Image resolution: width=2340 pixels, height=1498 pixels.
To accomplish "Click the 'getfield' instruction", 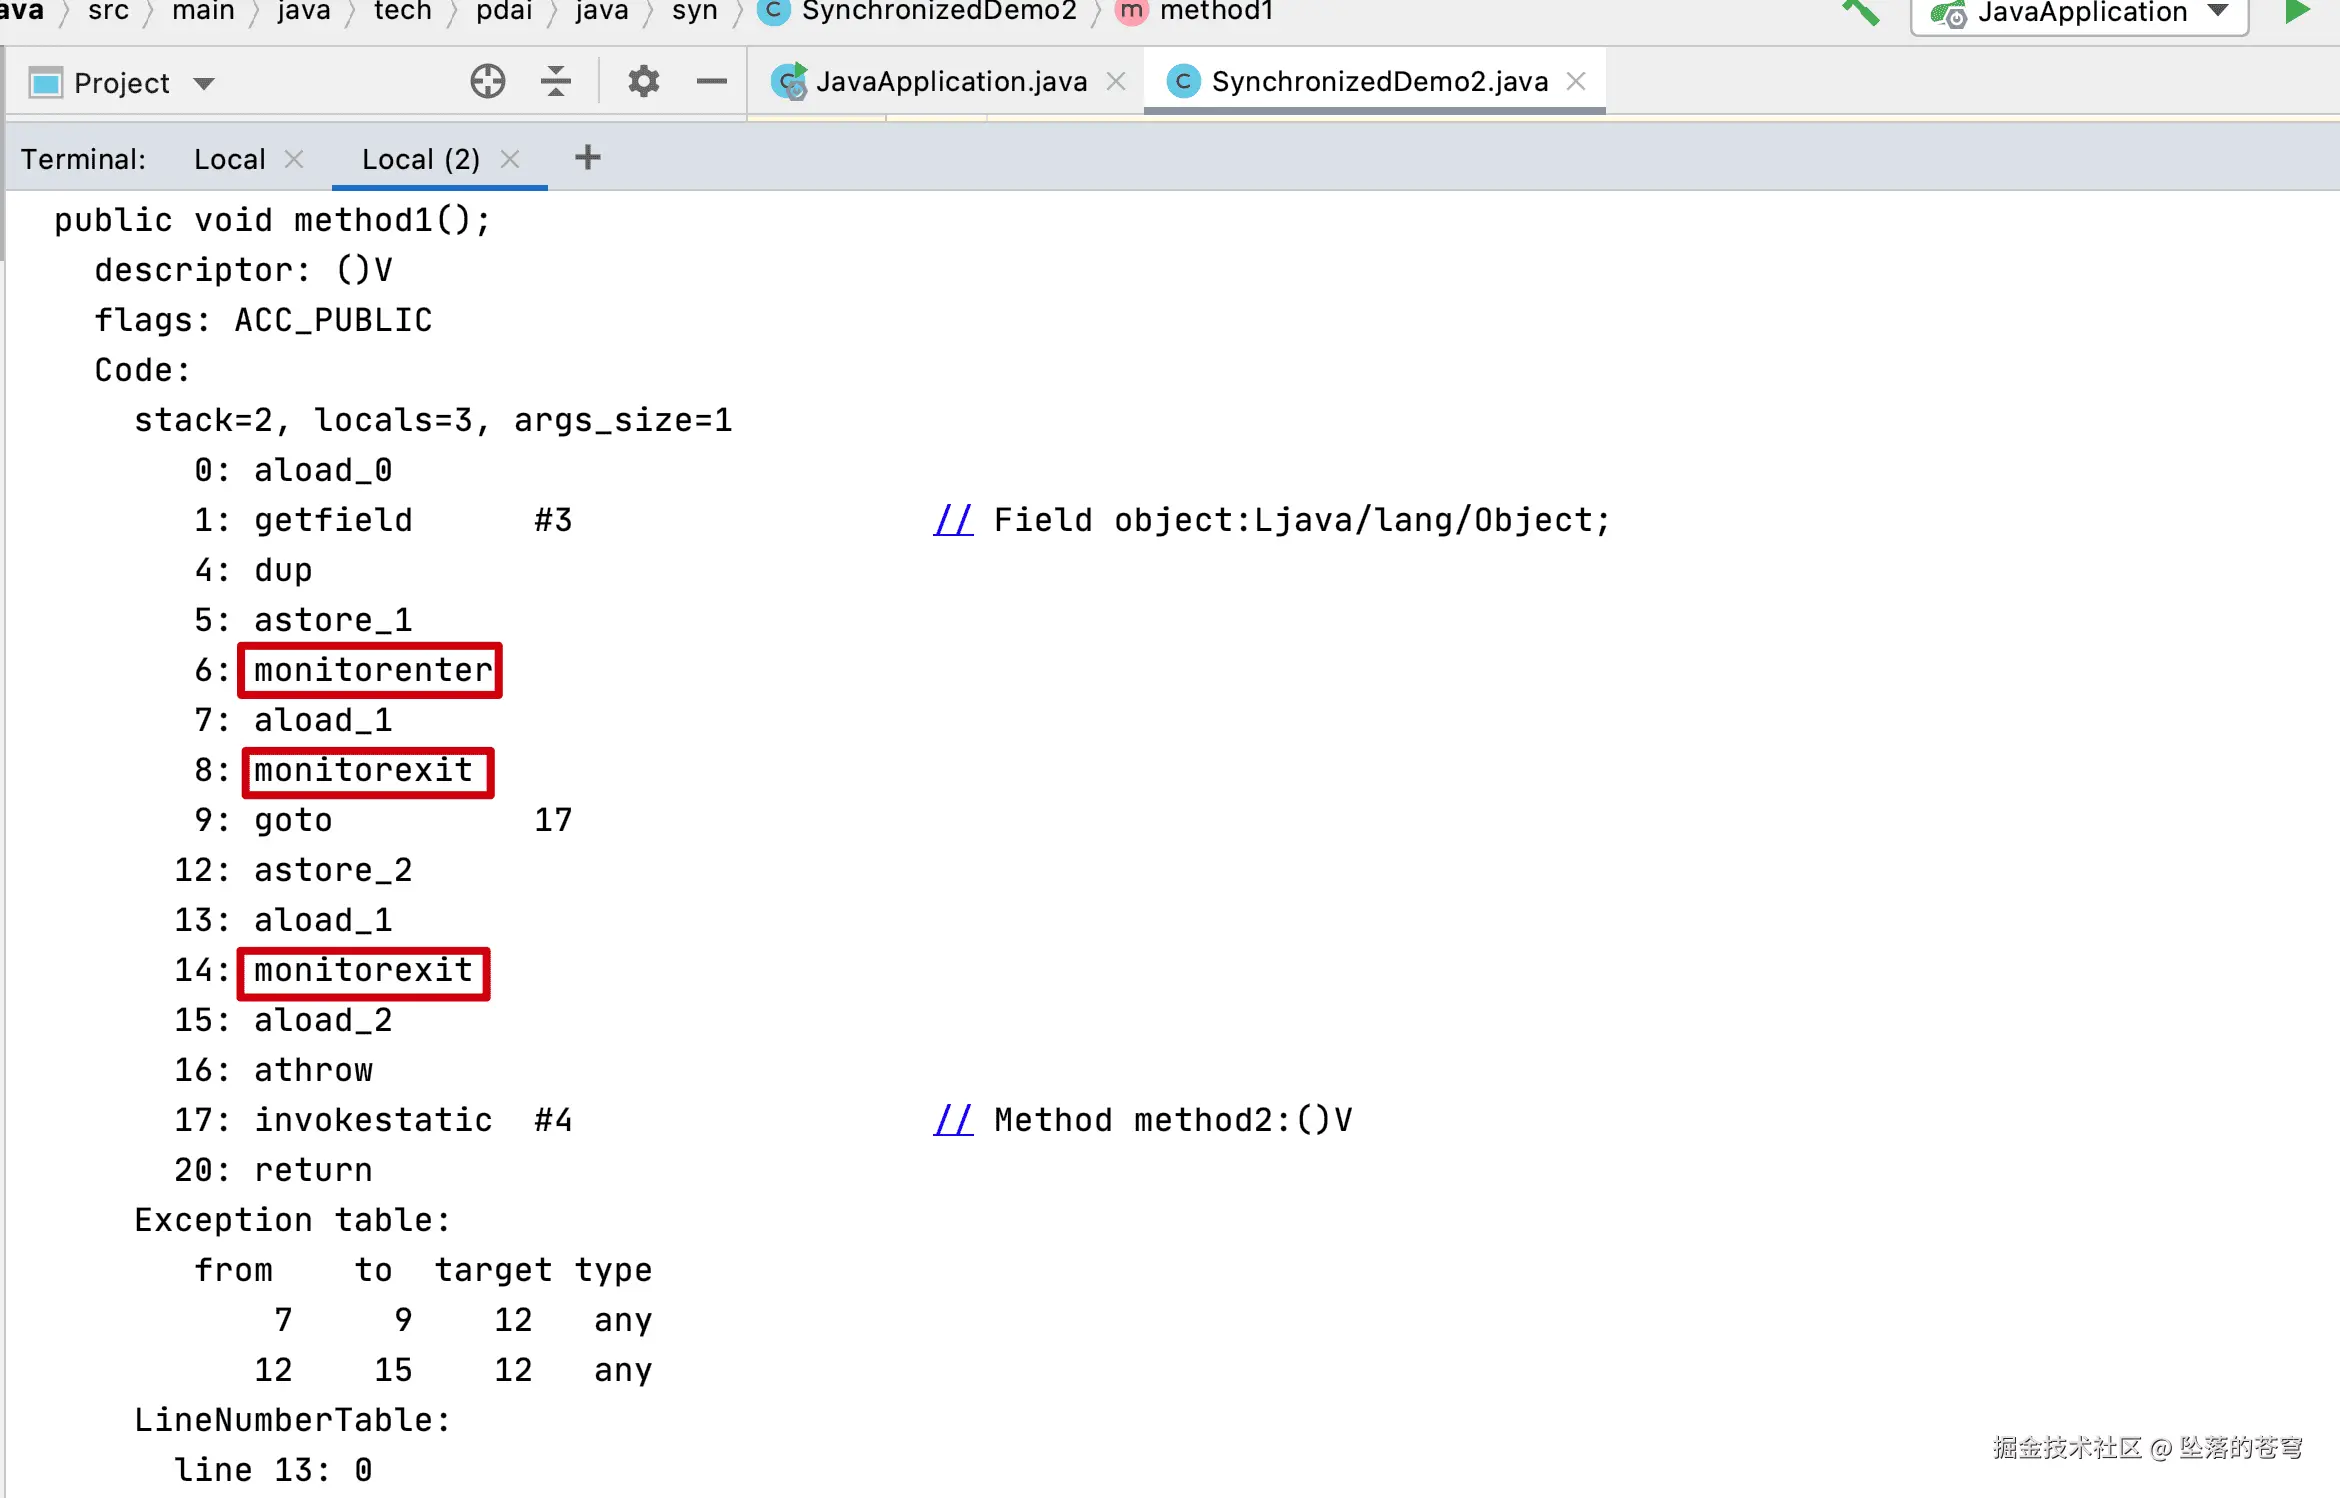I will (333, 520).
